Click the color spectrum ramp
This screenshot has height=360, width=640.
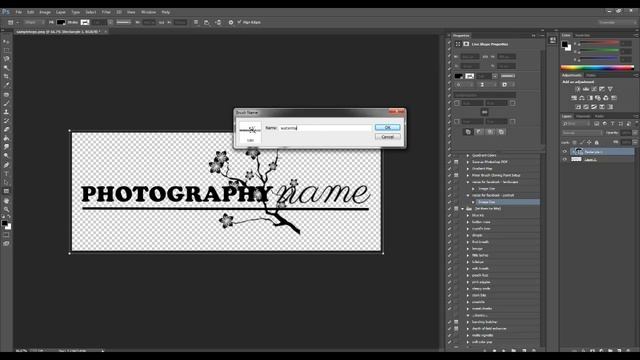coord(597,68)
